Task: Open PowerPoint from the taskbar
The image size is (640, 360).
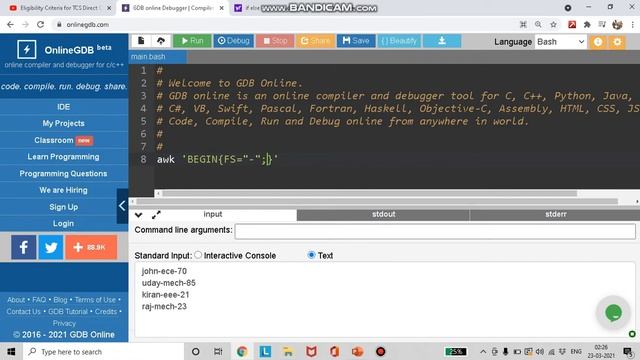Action: (358, 351)
